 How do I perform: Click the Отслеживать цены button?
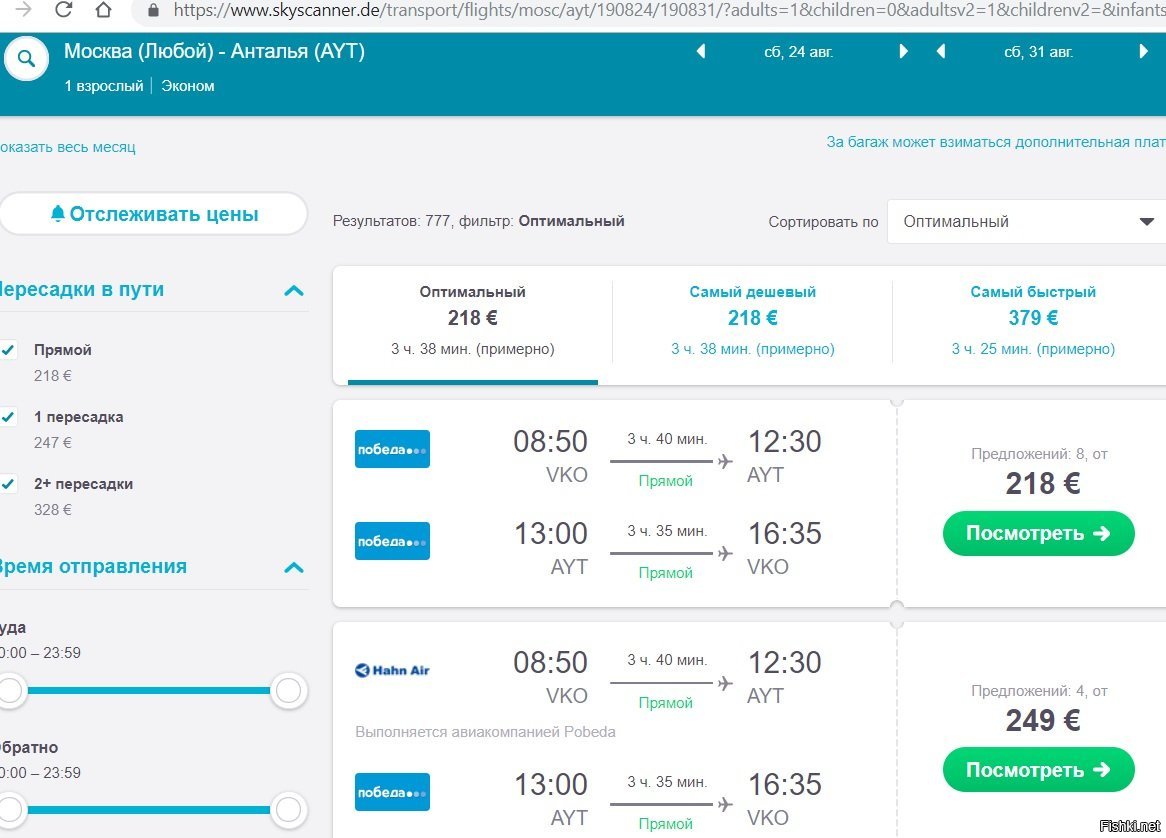pos(154,214)
